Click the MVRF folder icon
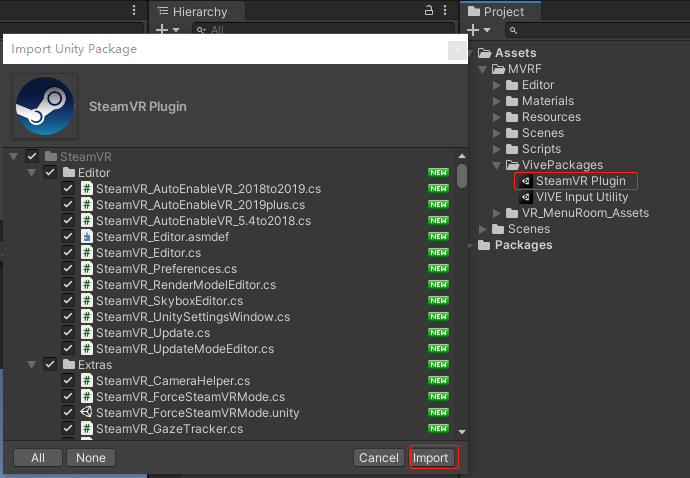690x478 pixels. [498, 69]
